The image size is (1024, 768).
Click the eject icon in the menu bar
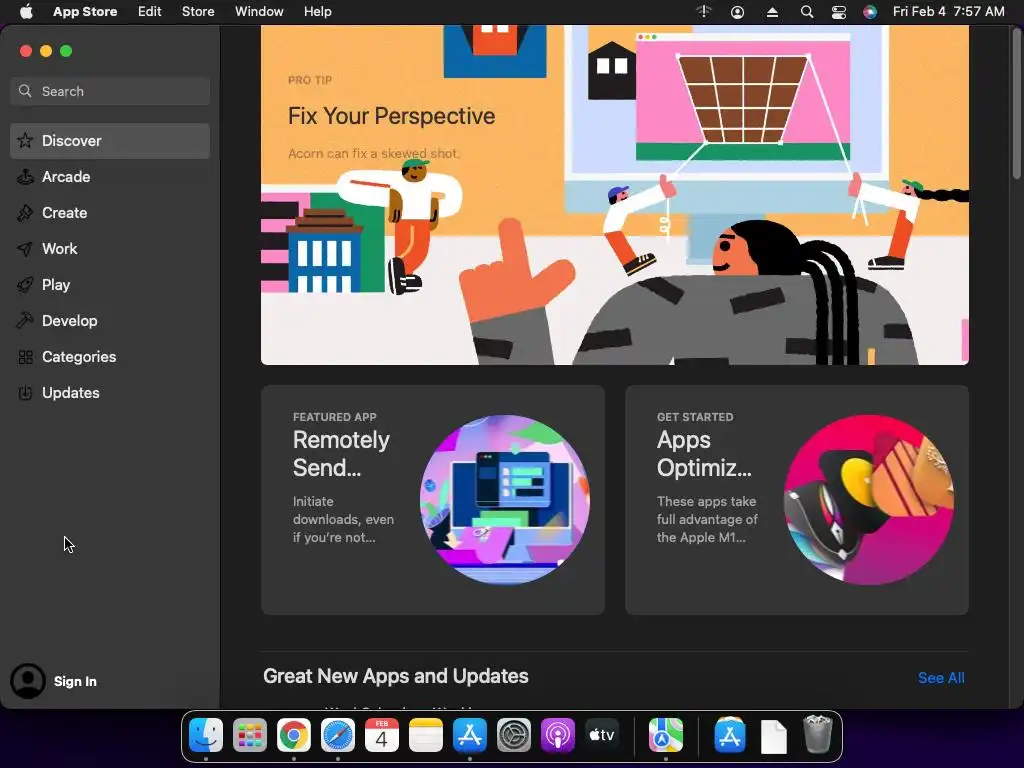tap(772, 12)
